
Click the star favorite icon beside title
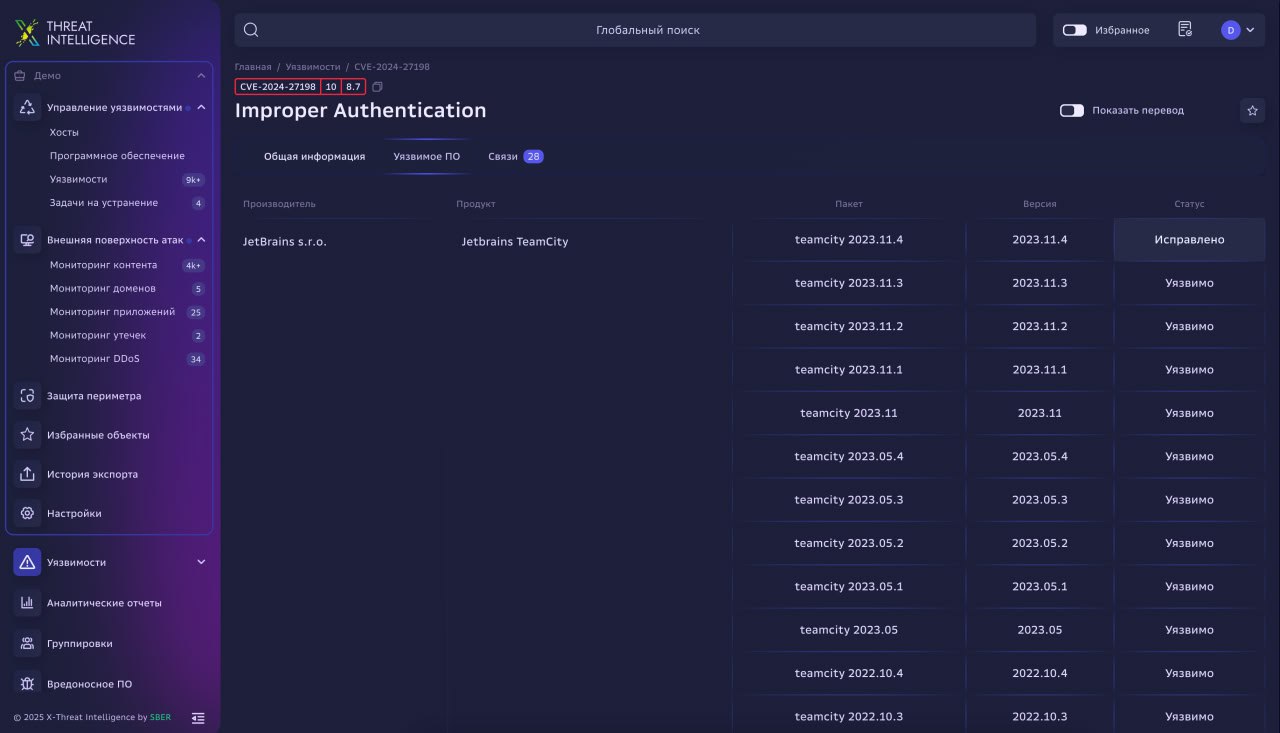coord(1252,111)
